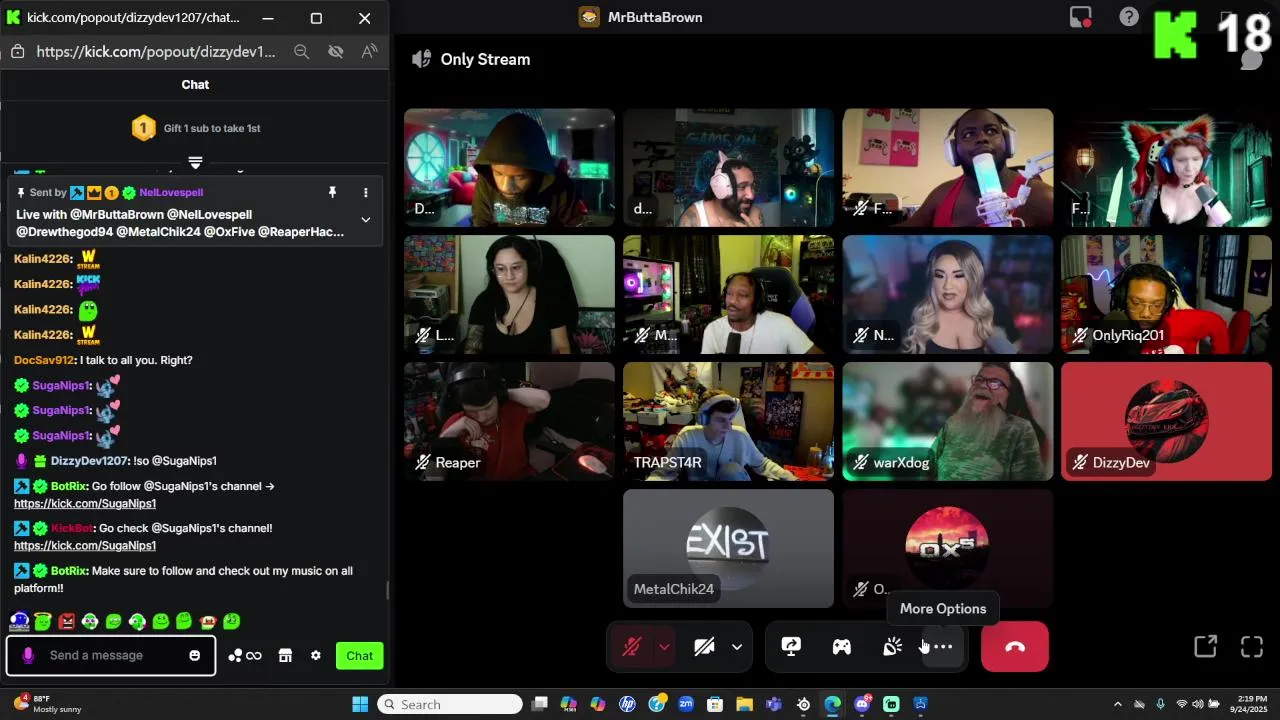Image resolution: width=1280 pixels, height=720 pixels.
Task: Open the weather widget showing 88°F
Action: [x=47, y=704]
